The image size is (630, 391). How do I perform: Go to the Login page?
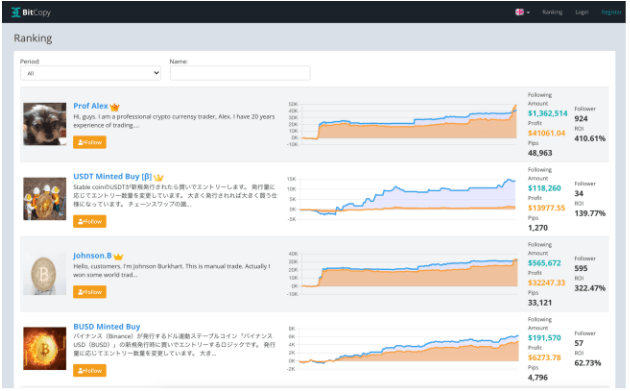(581, 12)
